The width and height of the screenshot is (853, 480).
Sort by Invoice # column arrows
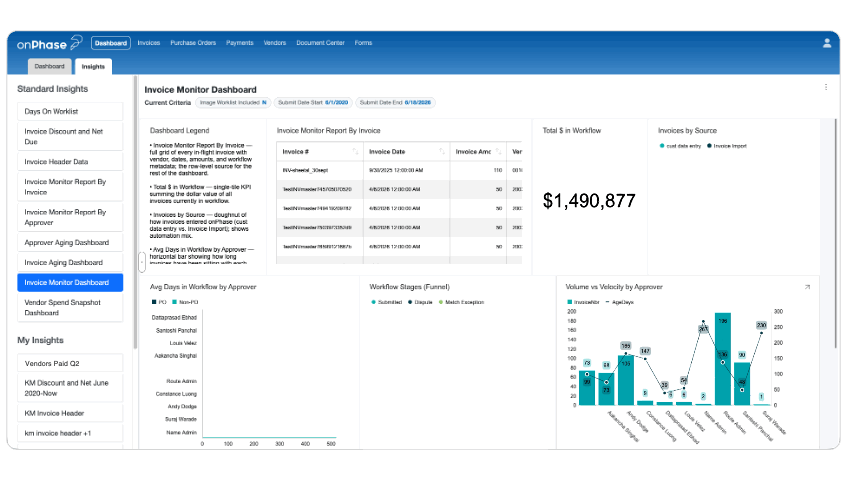[x=355, y=151]
